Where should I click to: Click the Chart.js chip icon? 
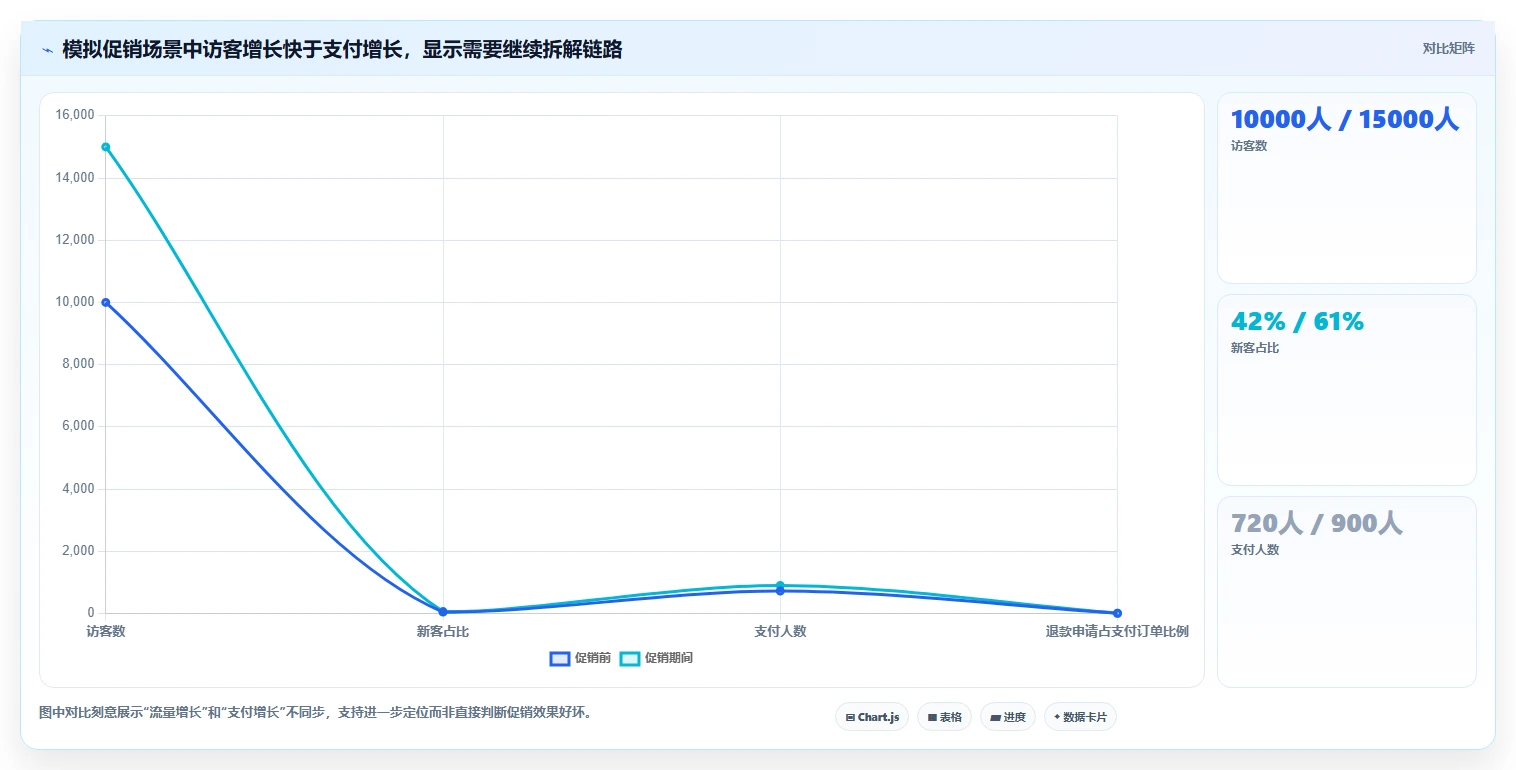(850, 717)
